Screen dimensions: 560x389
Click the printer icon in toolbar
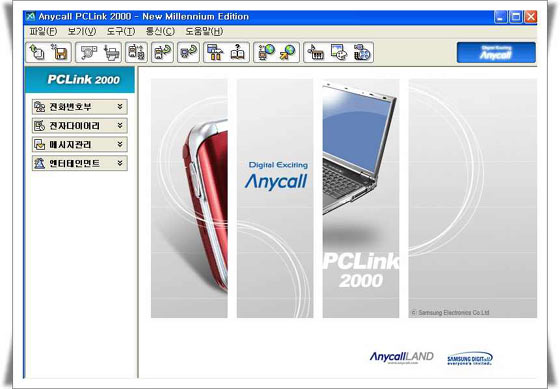111,53
